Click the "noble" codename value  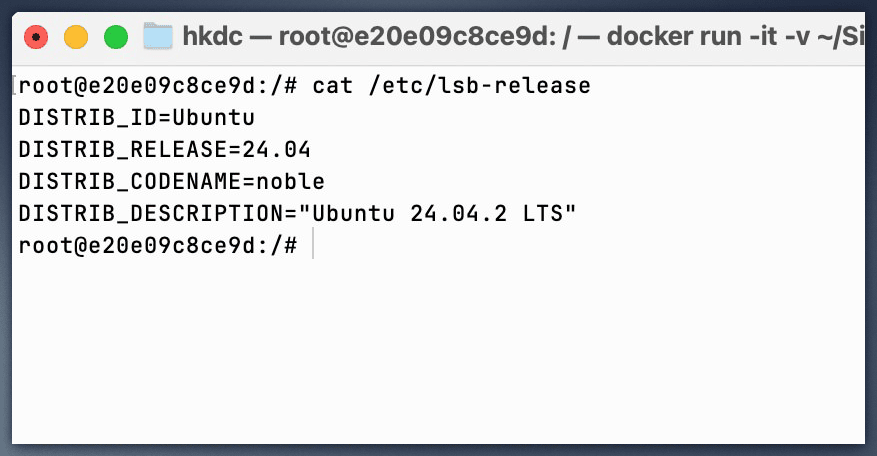click(291, 182)
